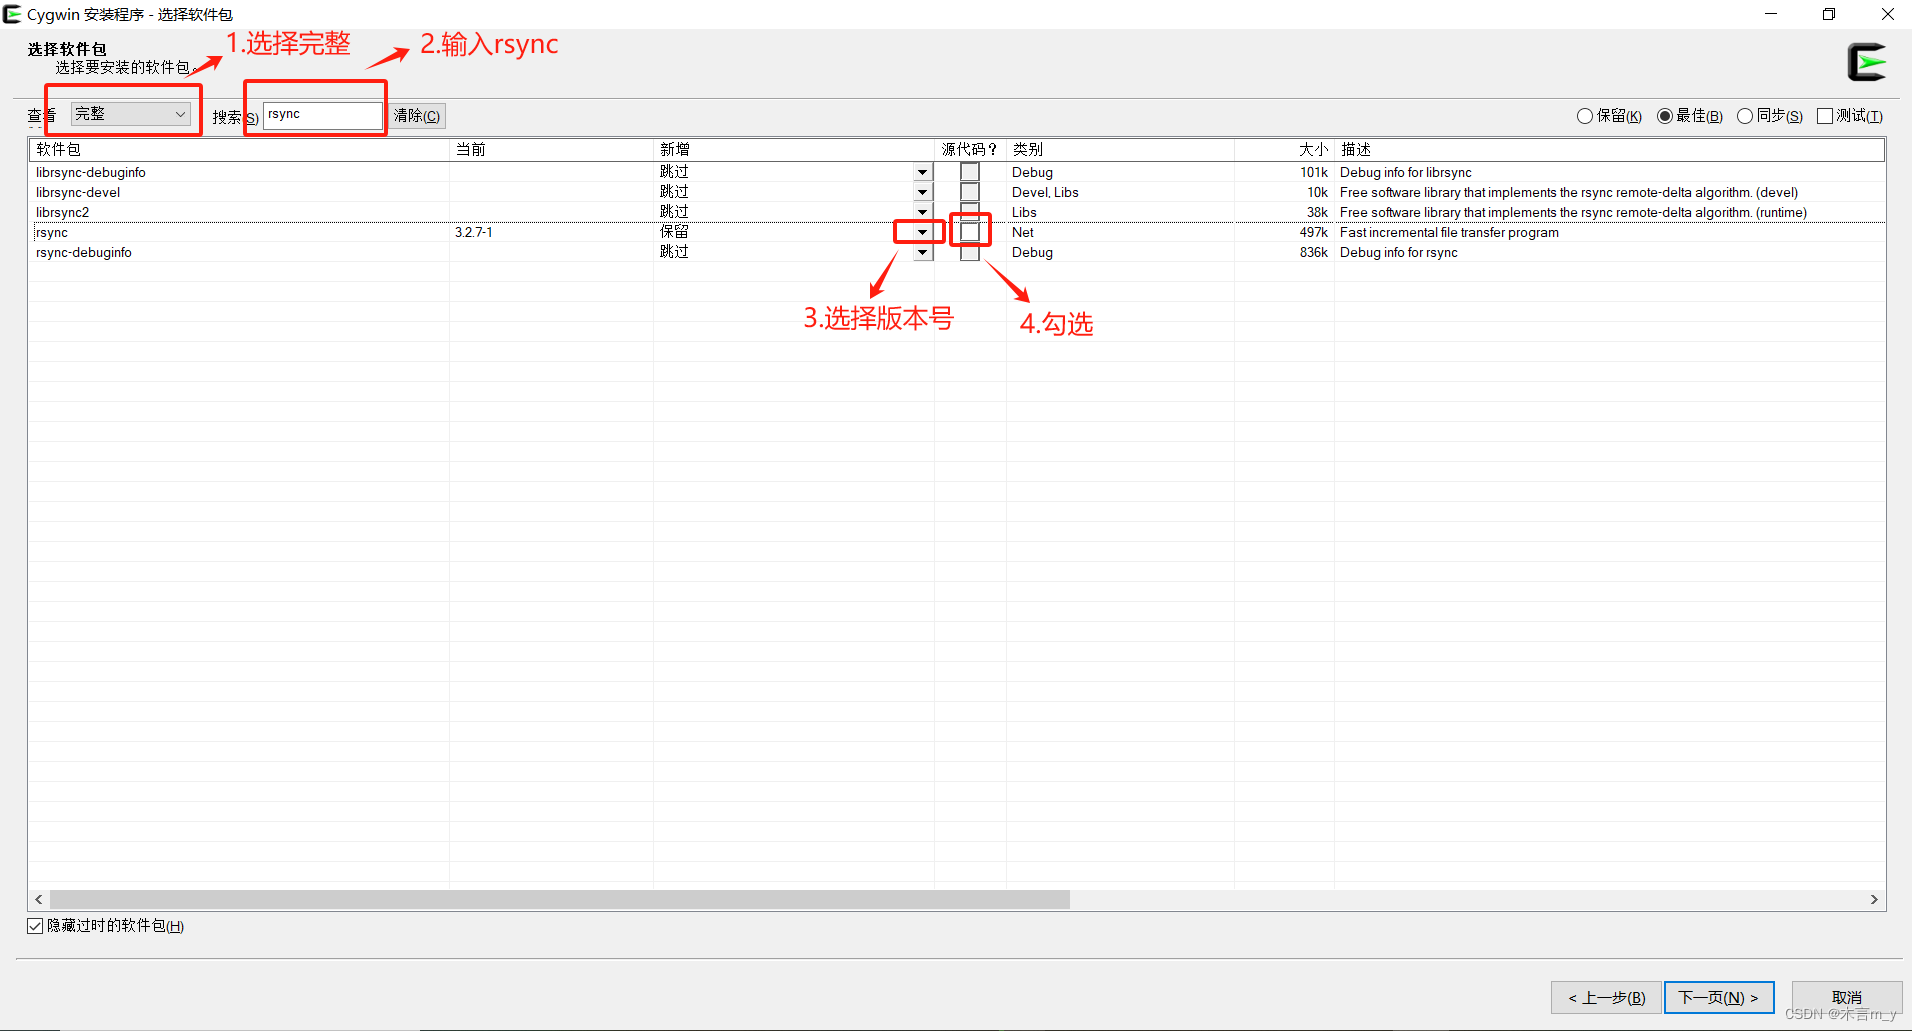Click the 源代码? column header
This screenshot has height=1031, width=1912.
(x=970, y=150)
